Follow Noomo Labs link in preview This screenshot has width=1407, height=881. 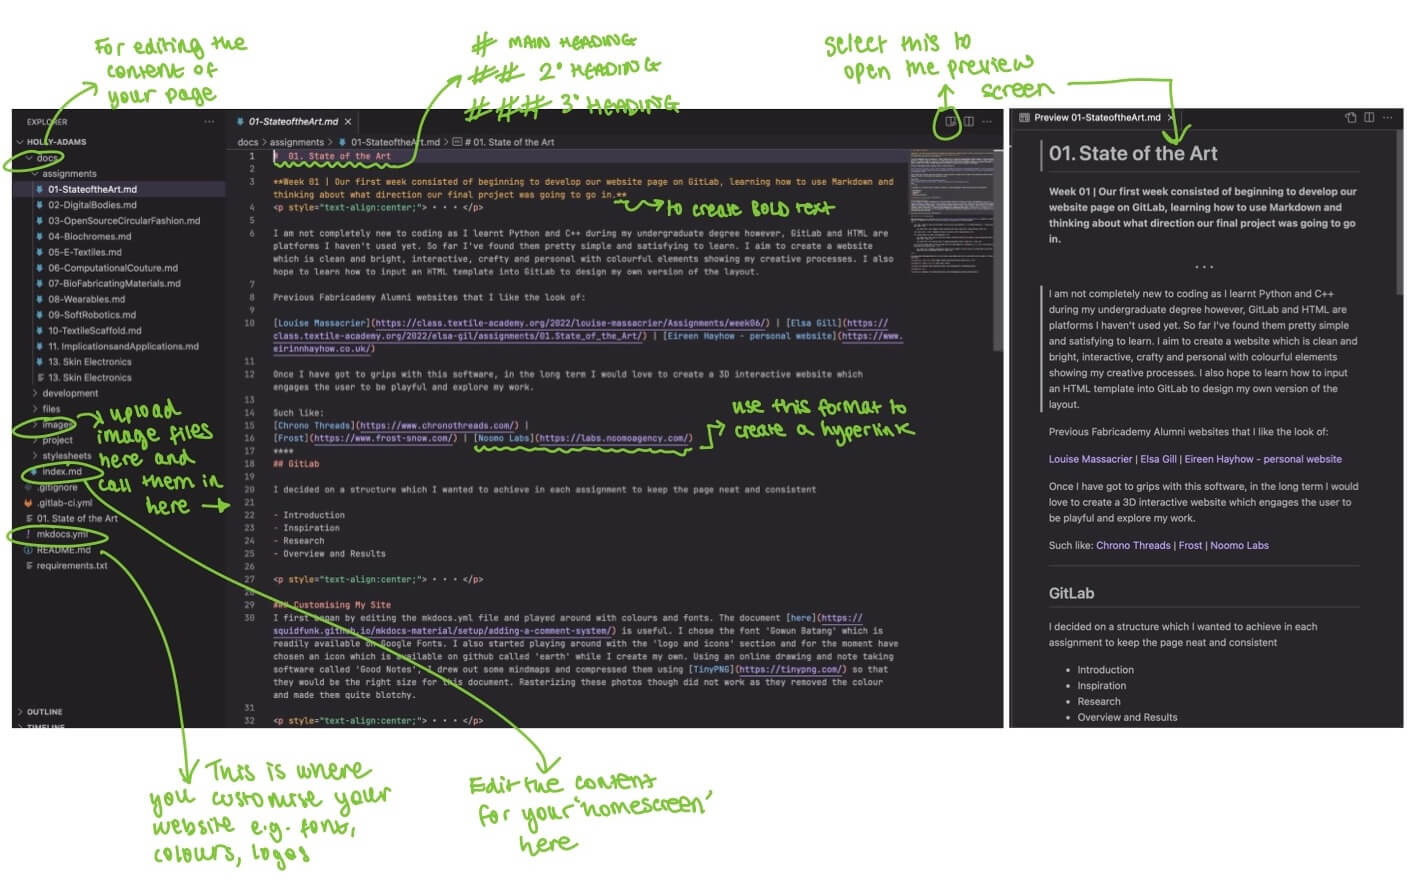point(1239,545)
